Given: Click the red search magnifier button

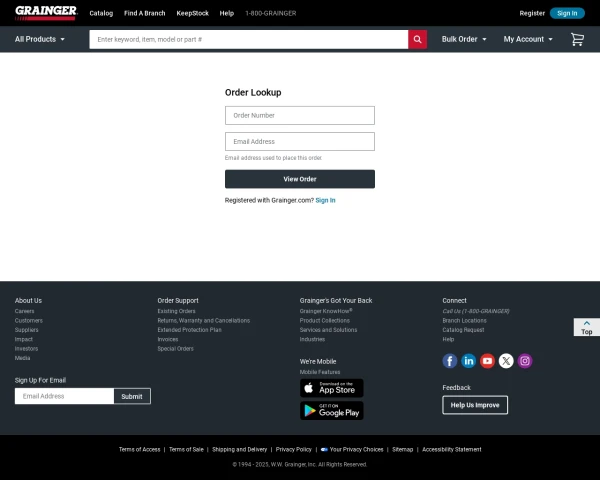Looking at the screenshot, I should pos(417,39).
